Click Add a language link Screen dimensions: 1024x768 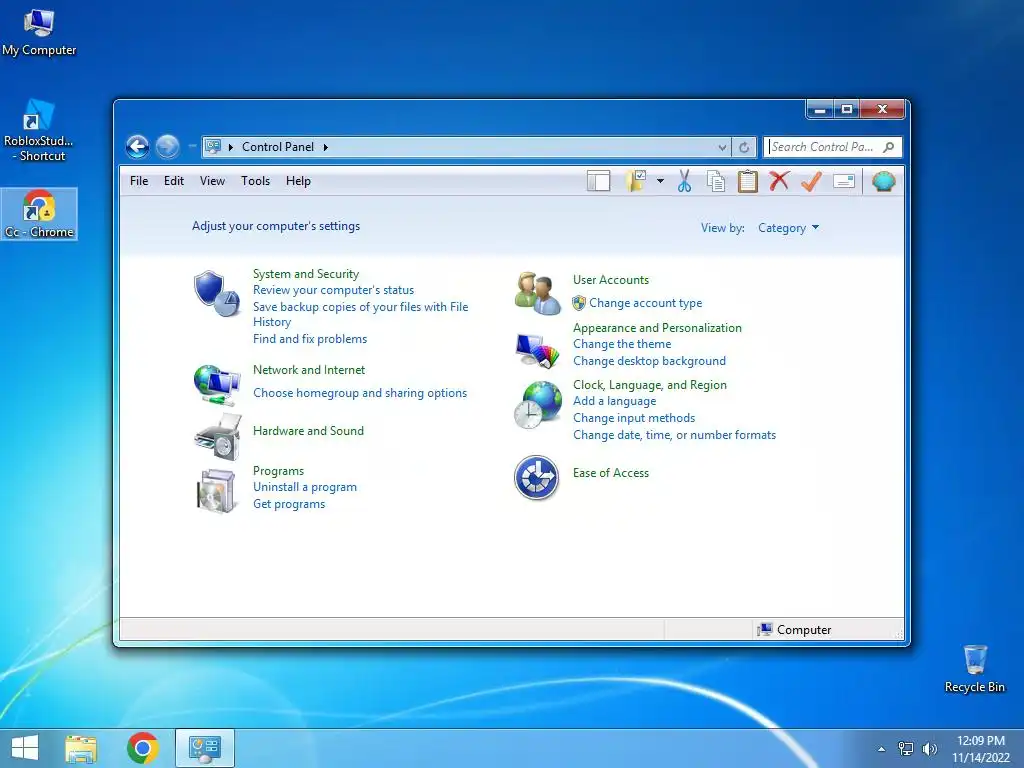(615, 401)
